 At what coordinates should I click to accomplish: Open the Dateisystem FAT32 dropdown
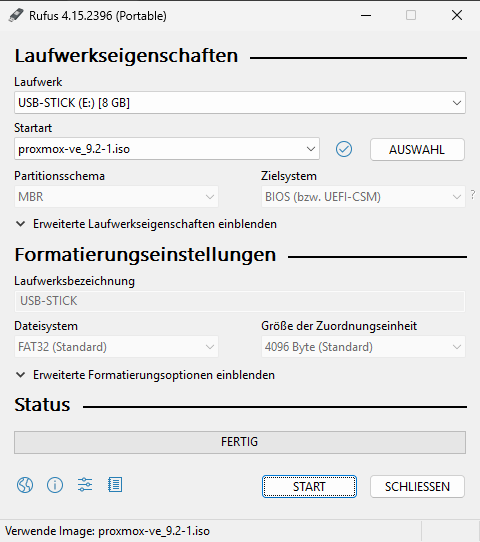(x=116, y=347)
